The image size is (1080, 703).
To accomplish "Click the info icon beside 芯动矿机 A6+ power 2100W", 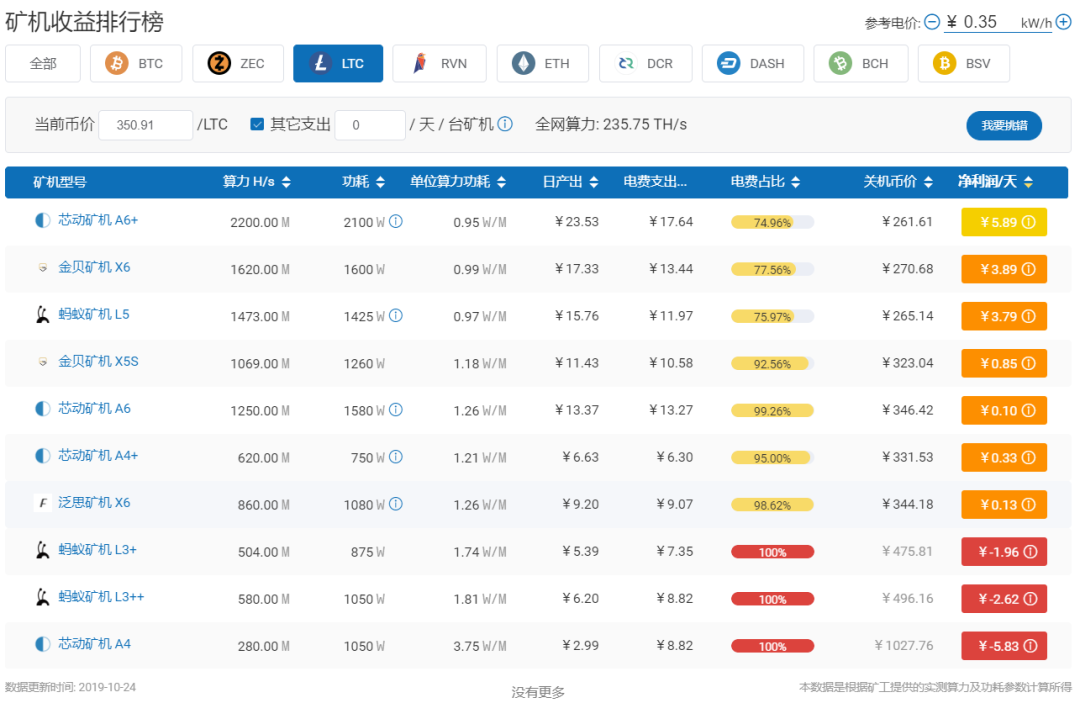I will (394, 221).
